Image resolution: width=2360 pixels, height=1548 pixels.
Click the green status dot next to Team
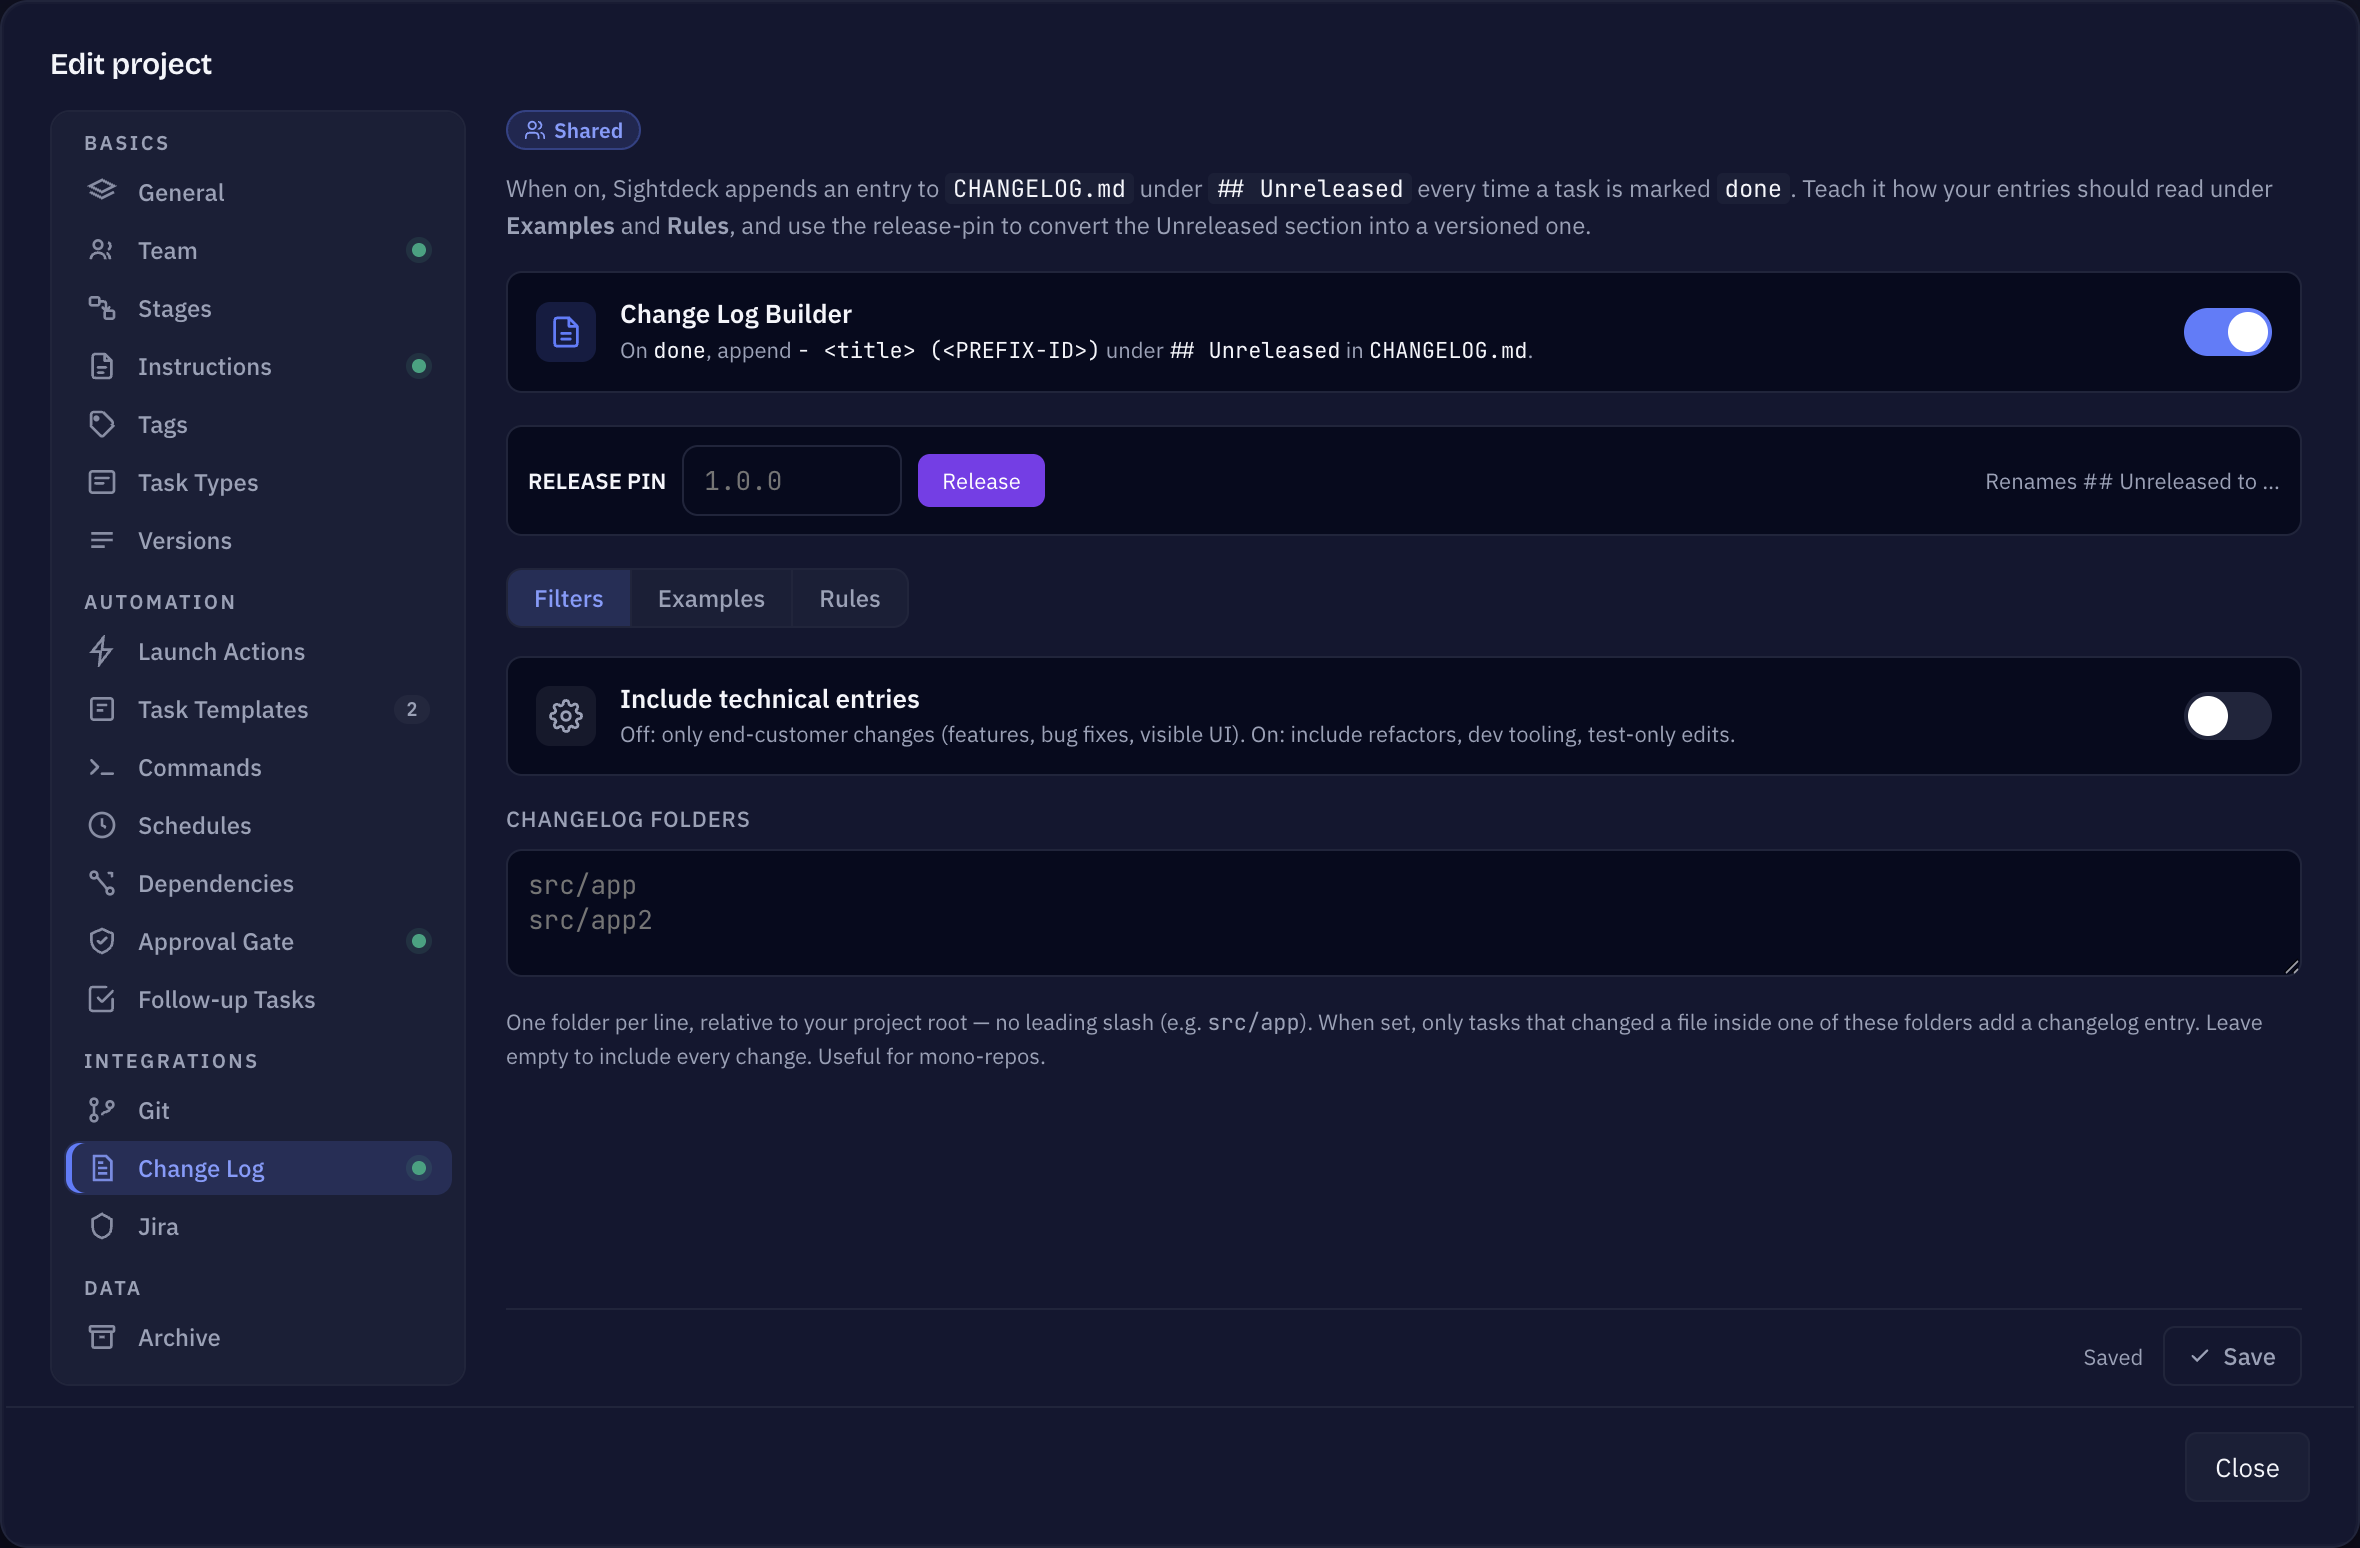pyautogui.click(x=419, y=250)
